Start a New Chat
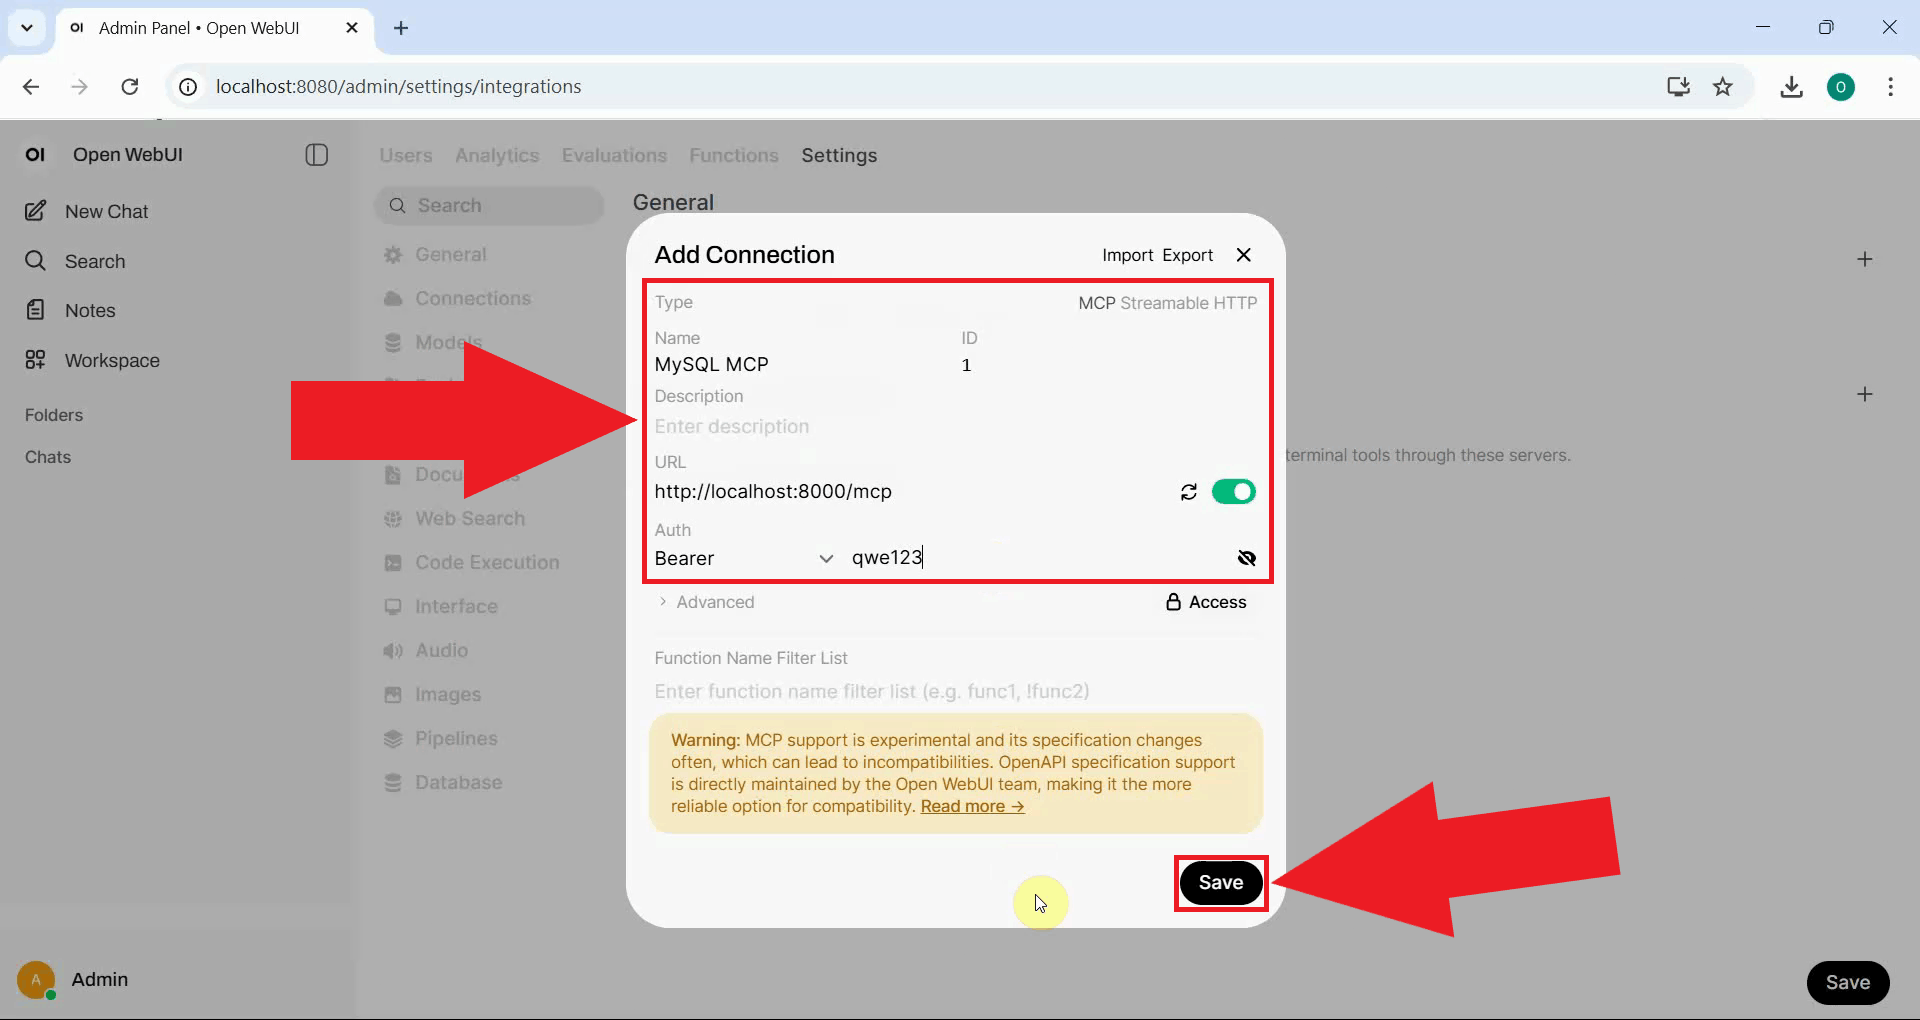 coord(106,211)
